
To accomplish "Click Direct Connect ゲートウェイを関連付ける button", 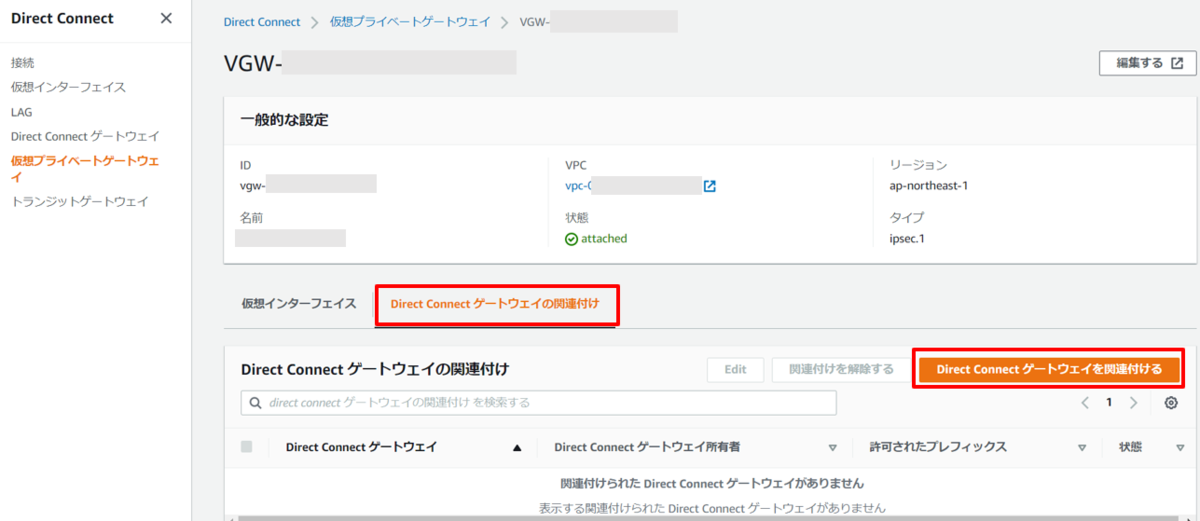I will [x=1049, y=369].
